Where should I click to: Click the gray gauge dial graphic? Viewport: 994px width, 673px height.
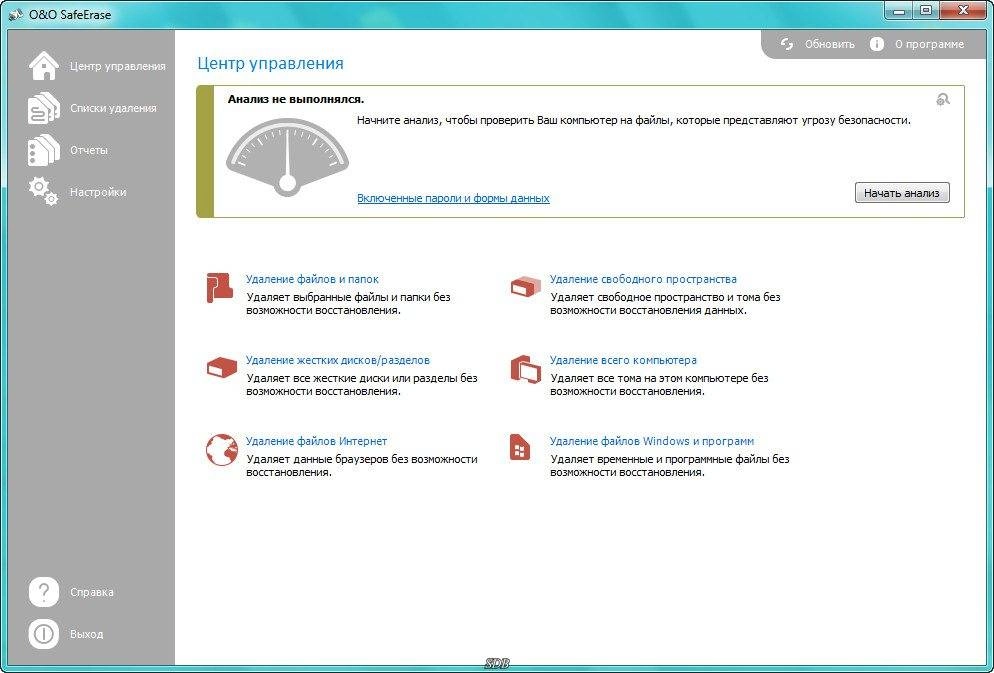tap(287, 157)
